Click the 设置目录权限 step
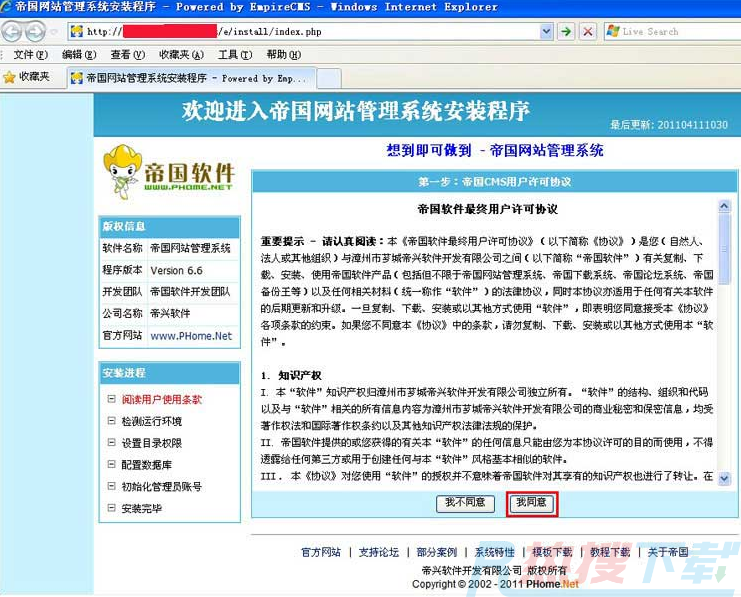This screenshot has width=741, height=597. [x=152, y=443]
